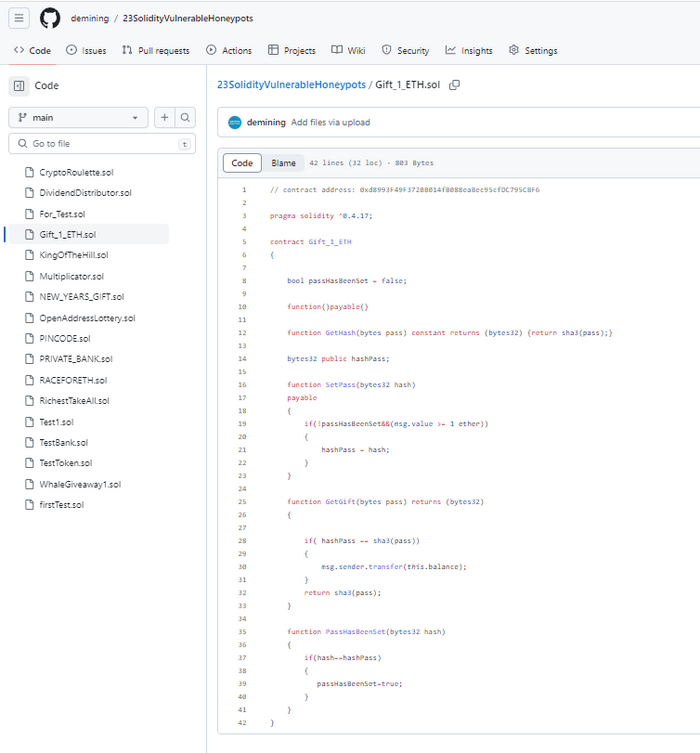Go to the Actions tab

229,50
